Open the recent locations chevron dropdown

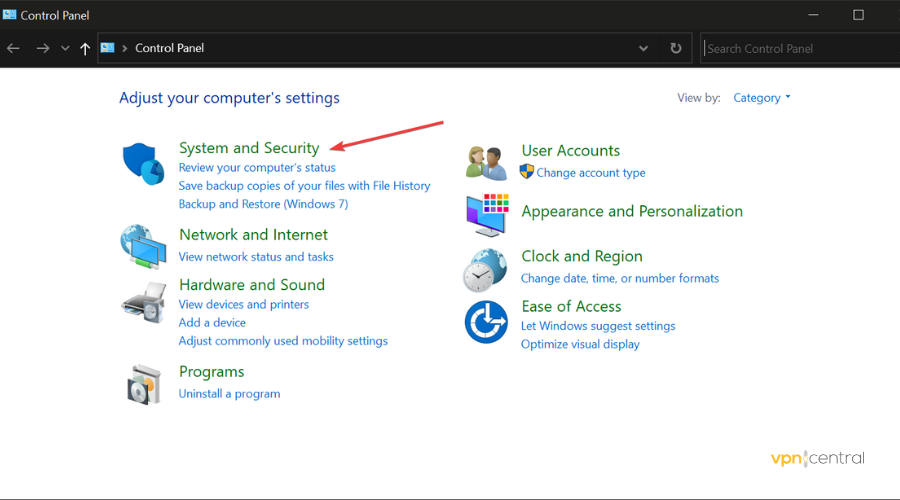coord(65,48)
